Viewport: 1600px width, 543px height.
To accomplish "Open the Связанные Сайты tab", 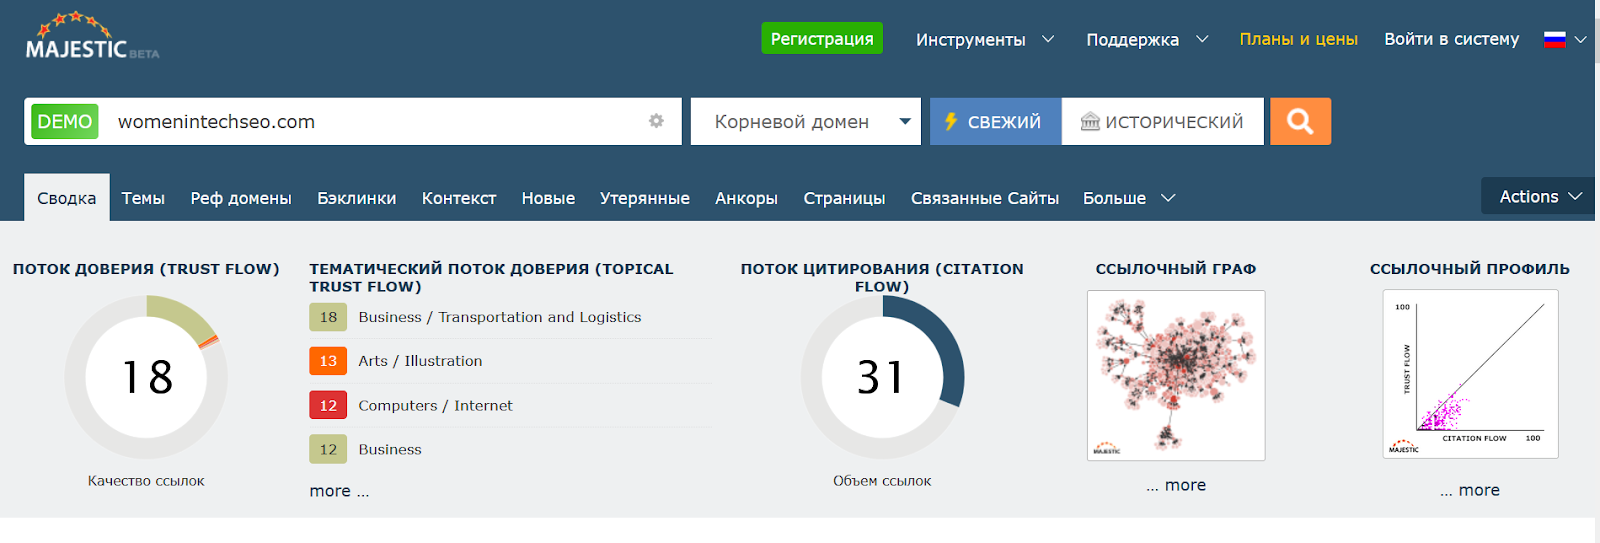I will tap(985, 198).
